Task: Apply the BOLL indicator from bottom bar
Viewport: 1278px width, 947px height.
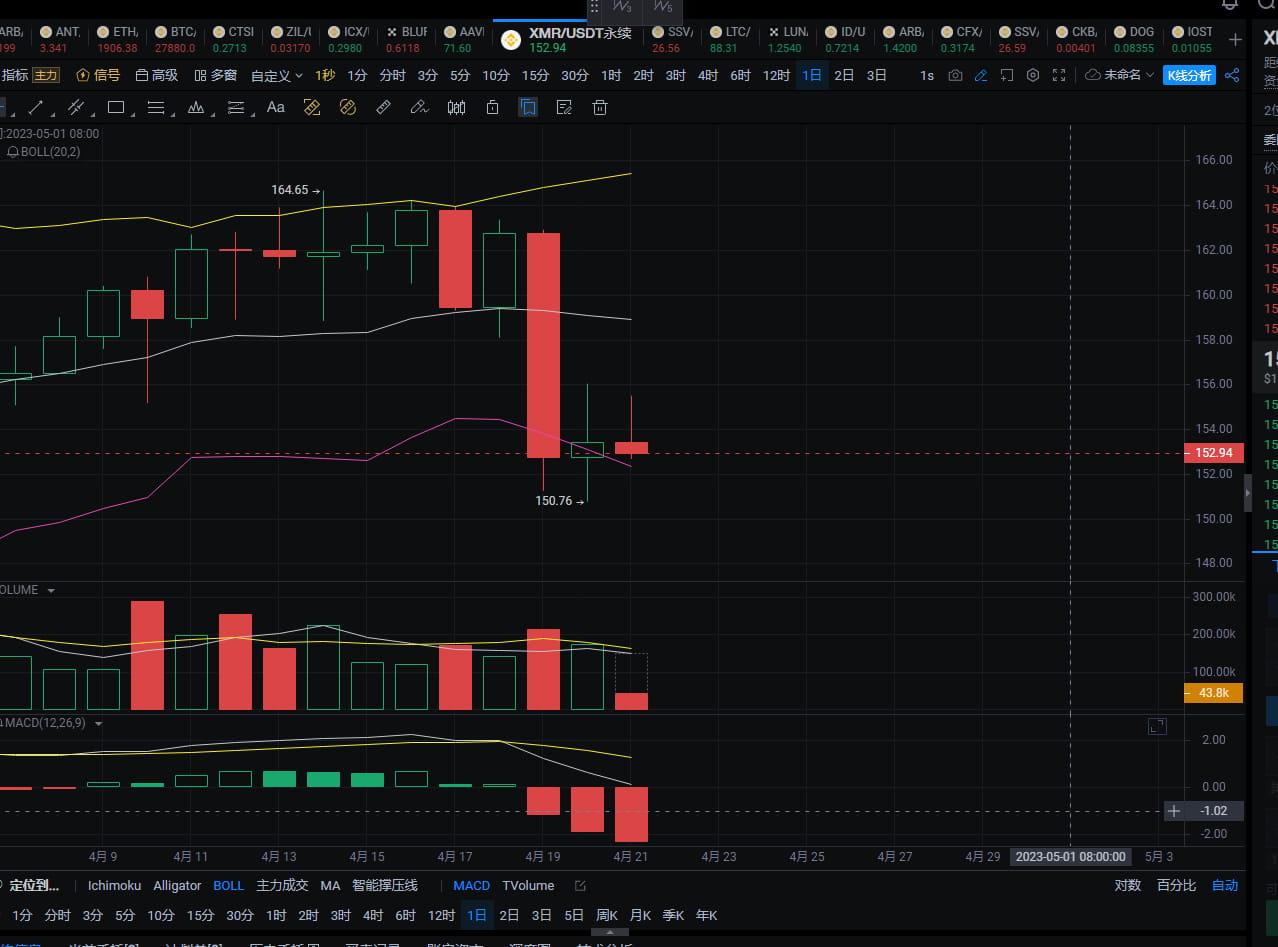Action: 228,885
